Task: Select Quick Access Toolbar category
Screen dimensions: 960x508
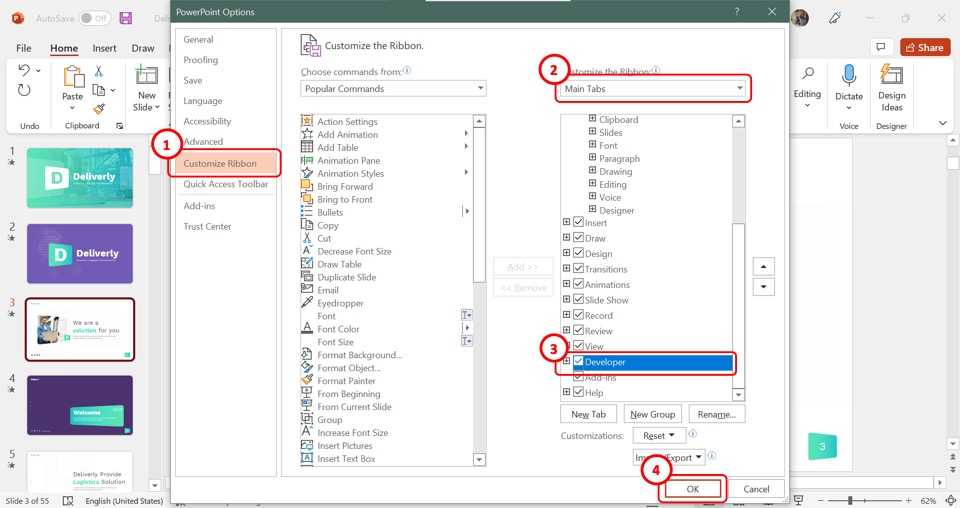Action: (225, 184)
